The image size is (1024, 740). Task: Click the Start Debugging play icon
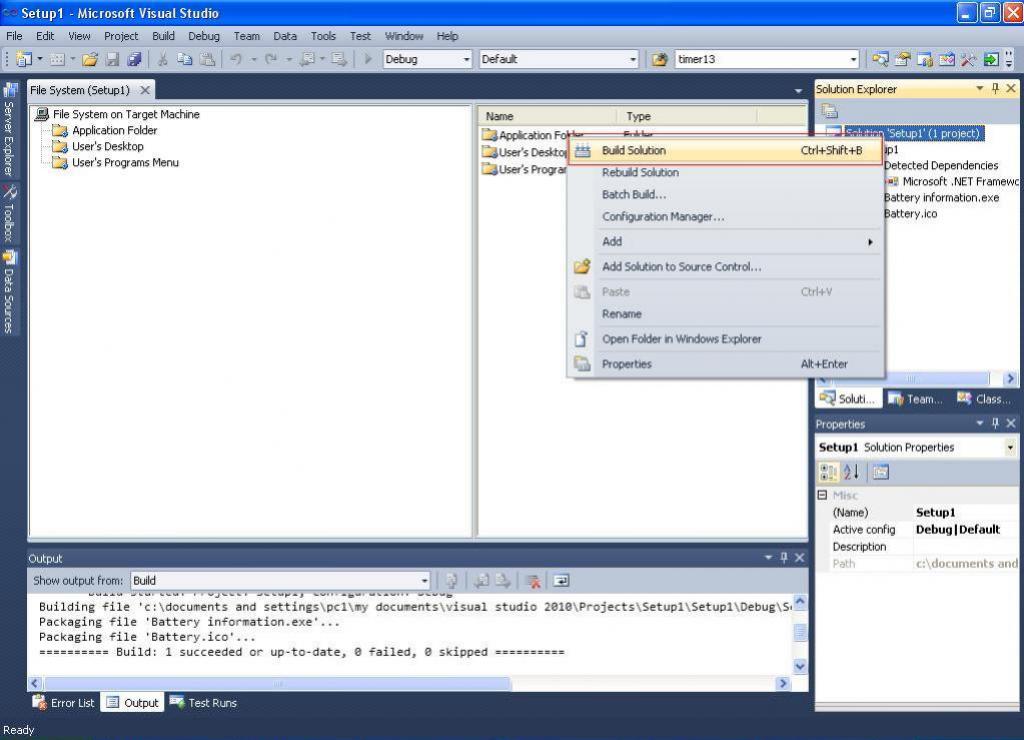point(368,59)
